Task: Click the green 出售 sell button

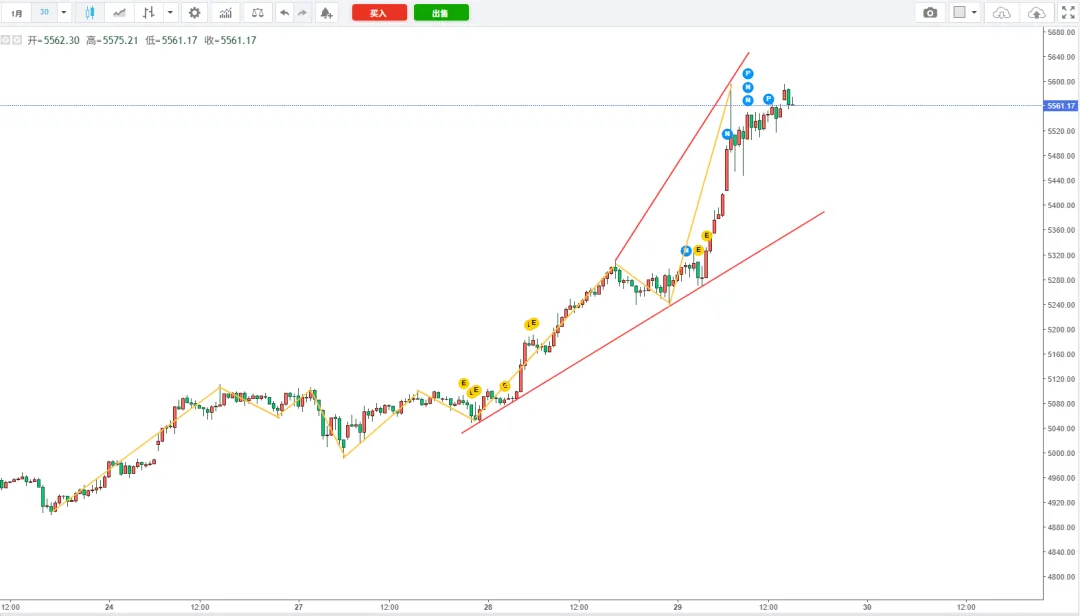Action: point(441,12)
